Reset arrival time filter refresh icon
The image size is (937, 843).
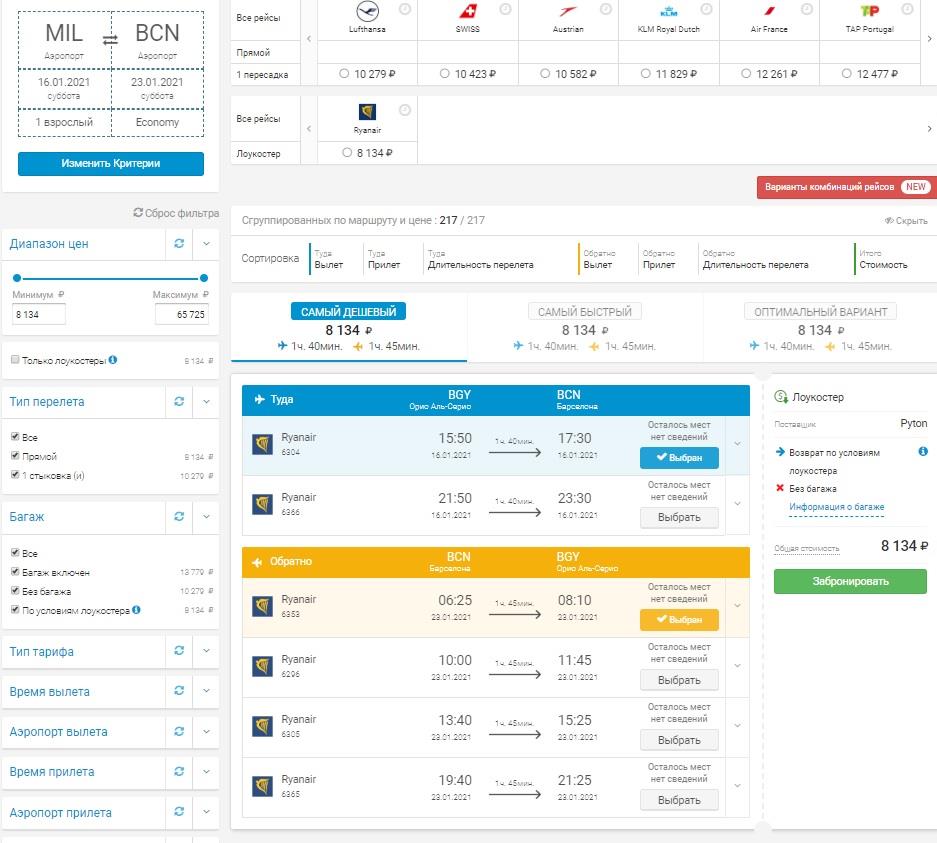coord(179,771)
